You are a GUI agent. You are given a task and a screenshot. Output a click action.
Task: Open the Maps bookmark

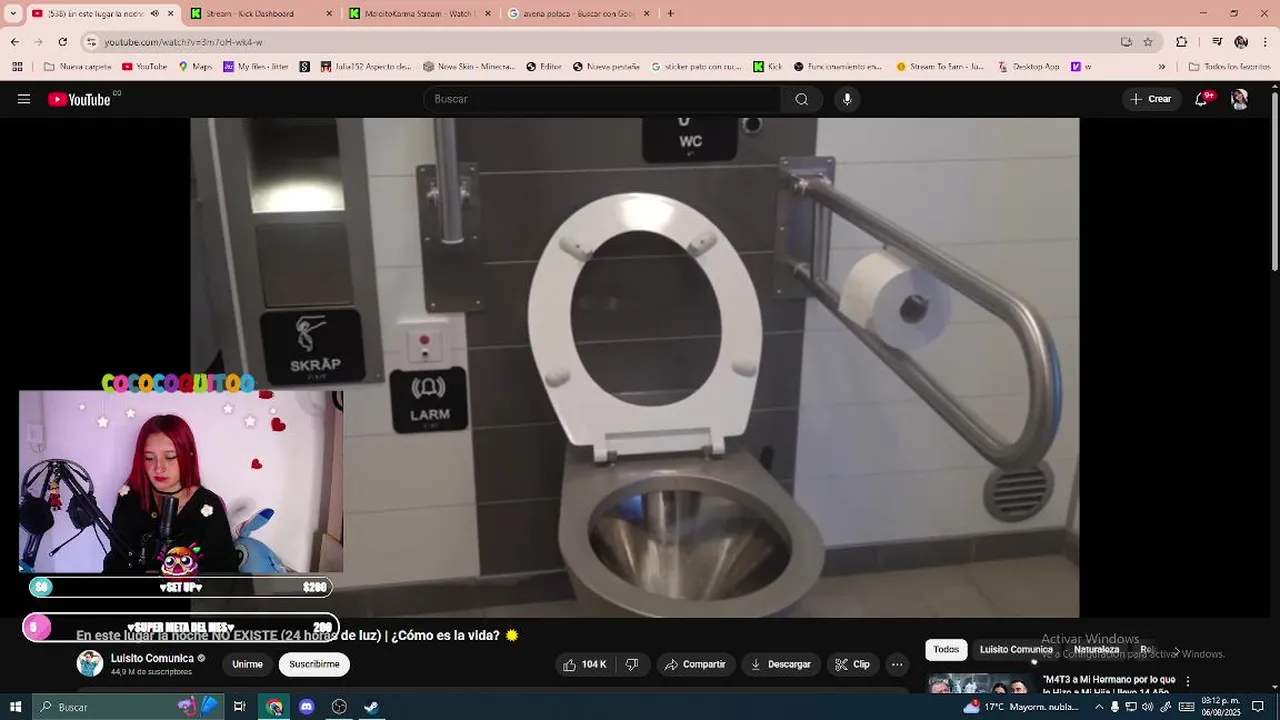pyautogui.click(x=195, y=67)
